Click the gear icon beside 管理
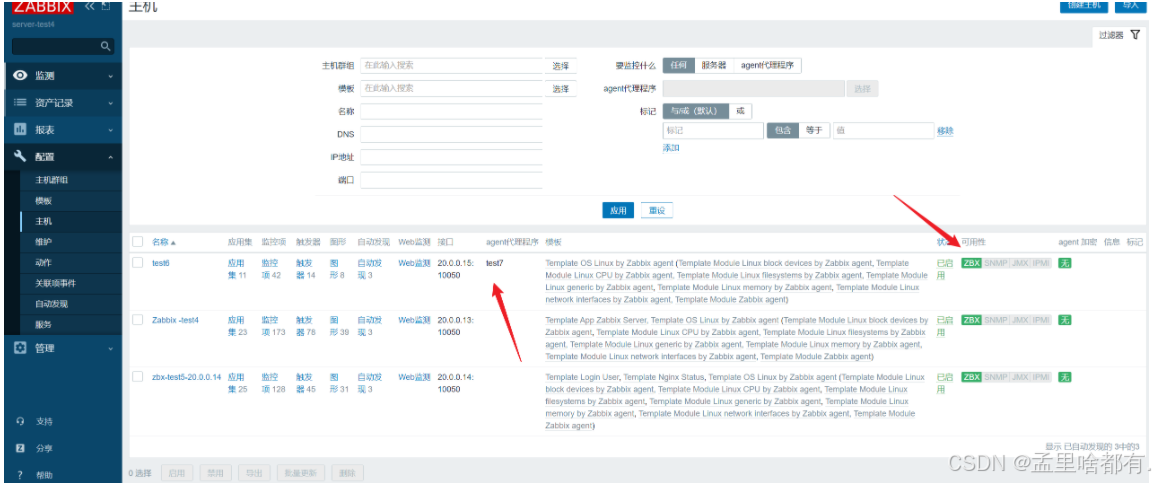This screenshot has height=483, width=1156. click(x=20, y=347)
